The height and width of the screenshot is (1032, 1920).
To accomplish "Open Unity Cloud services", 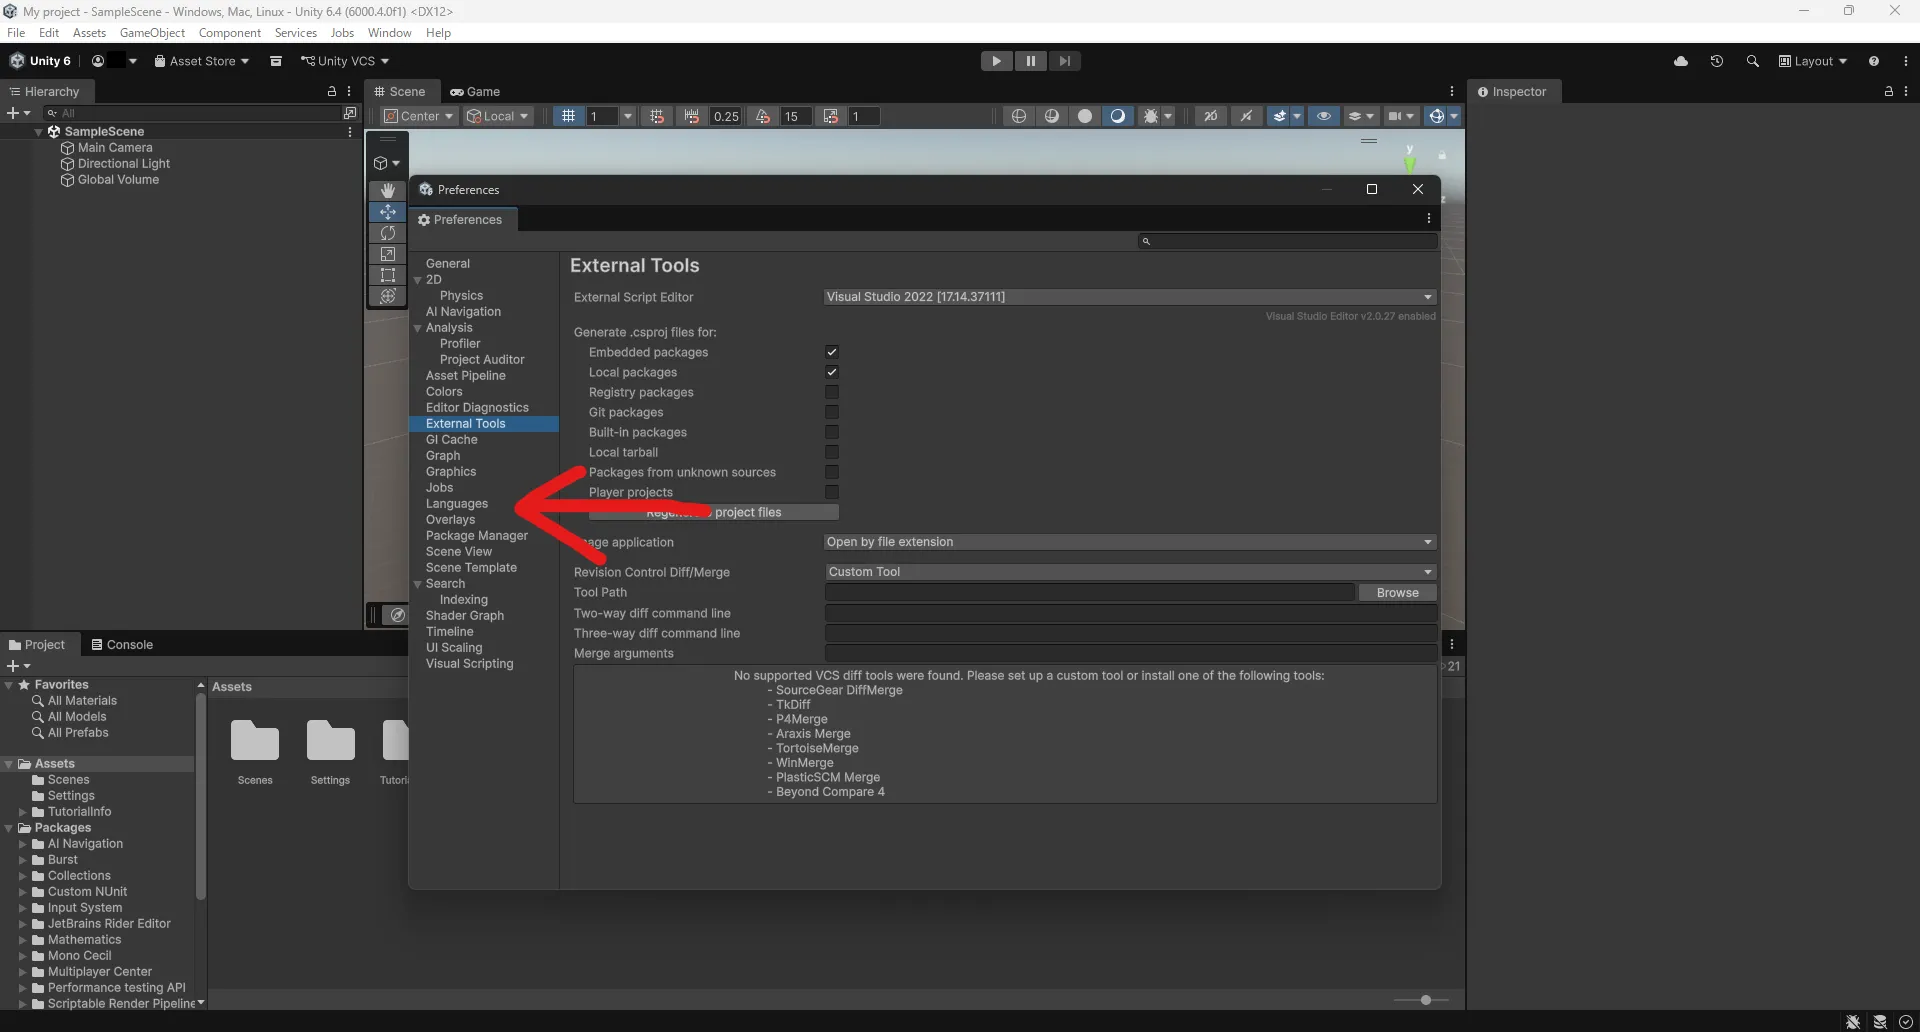I will 1682,61.
